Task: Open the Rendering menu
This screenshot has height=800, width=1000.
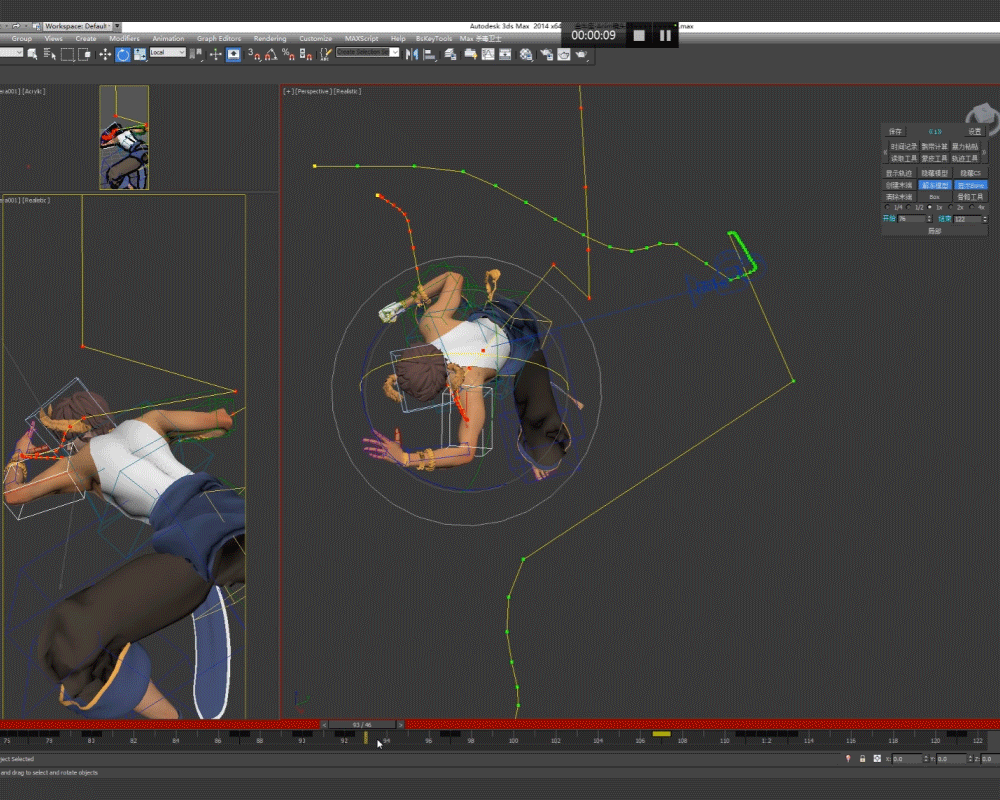Action: (x=270, y=38)
